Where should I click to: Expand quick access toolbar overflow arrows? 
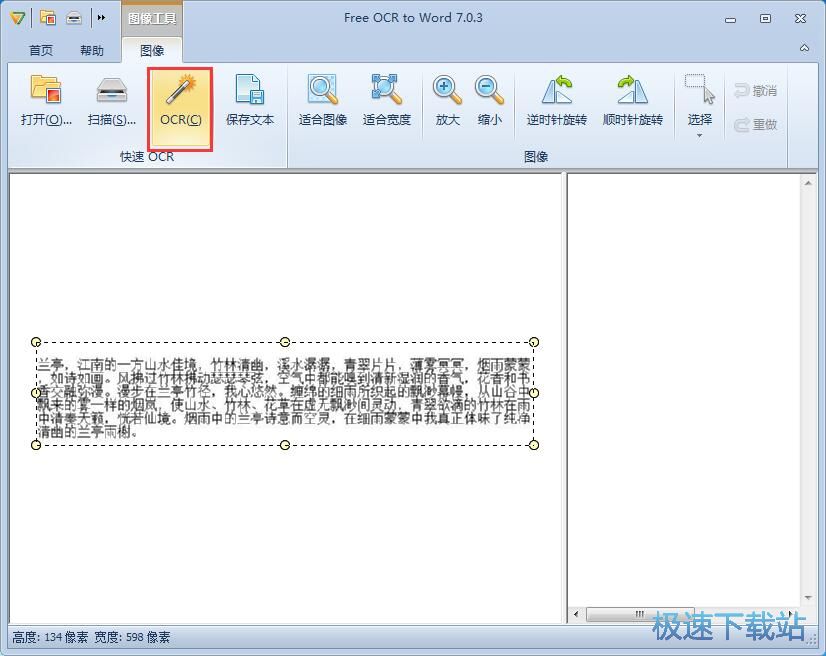coord(101,18)
